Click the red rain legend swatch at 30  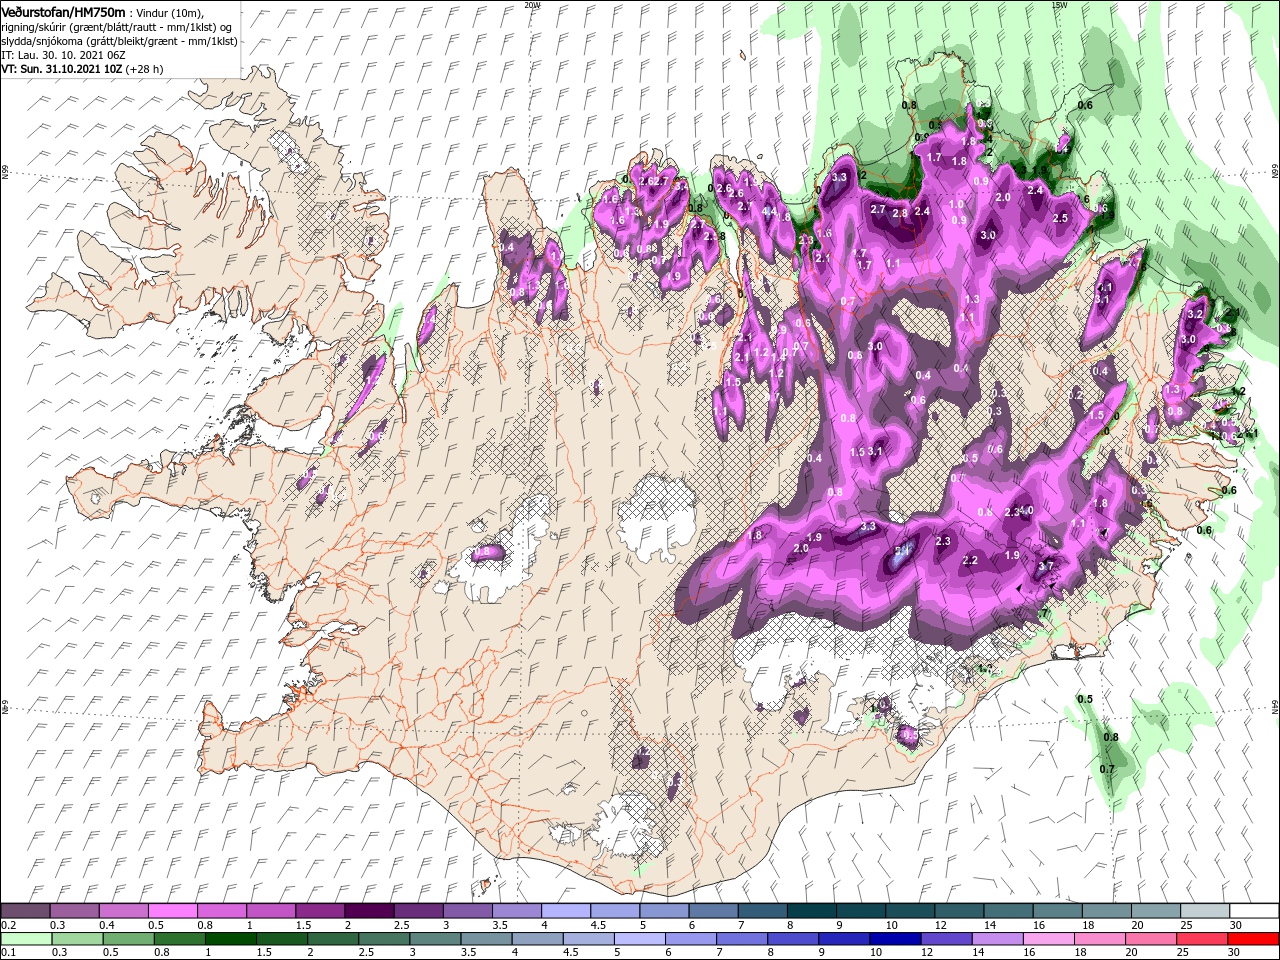pyautogui.click(x=1252, y=939)
